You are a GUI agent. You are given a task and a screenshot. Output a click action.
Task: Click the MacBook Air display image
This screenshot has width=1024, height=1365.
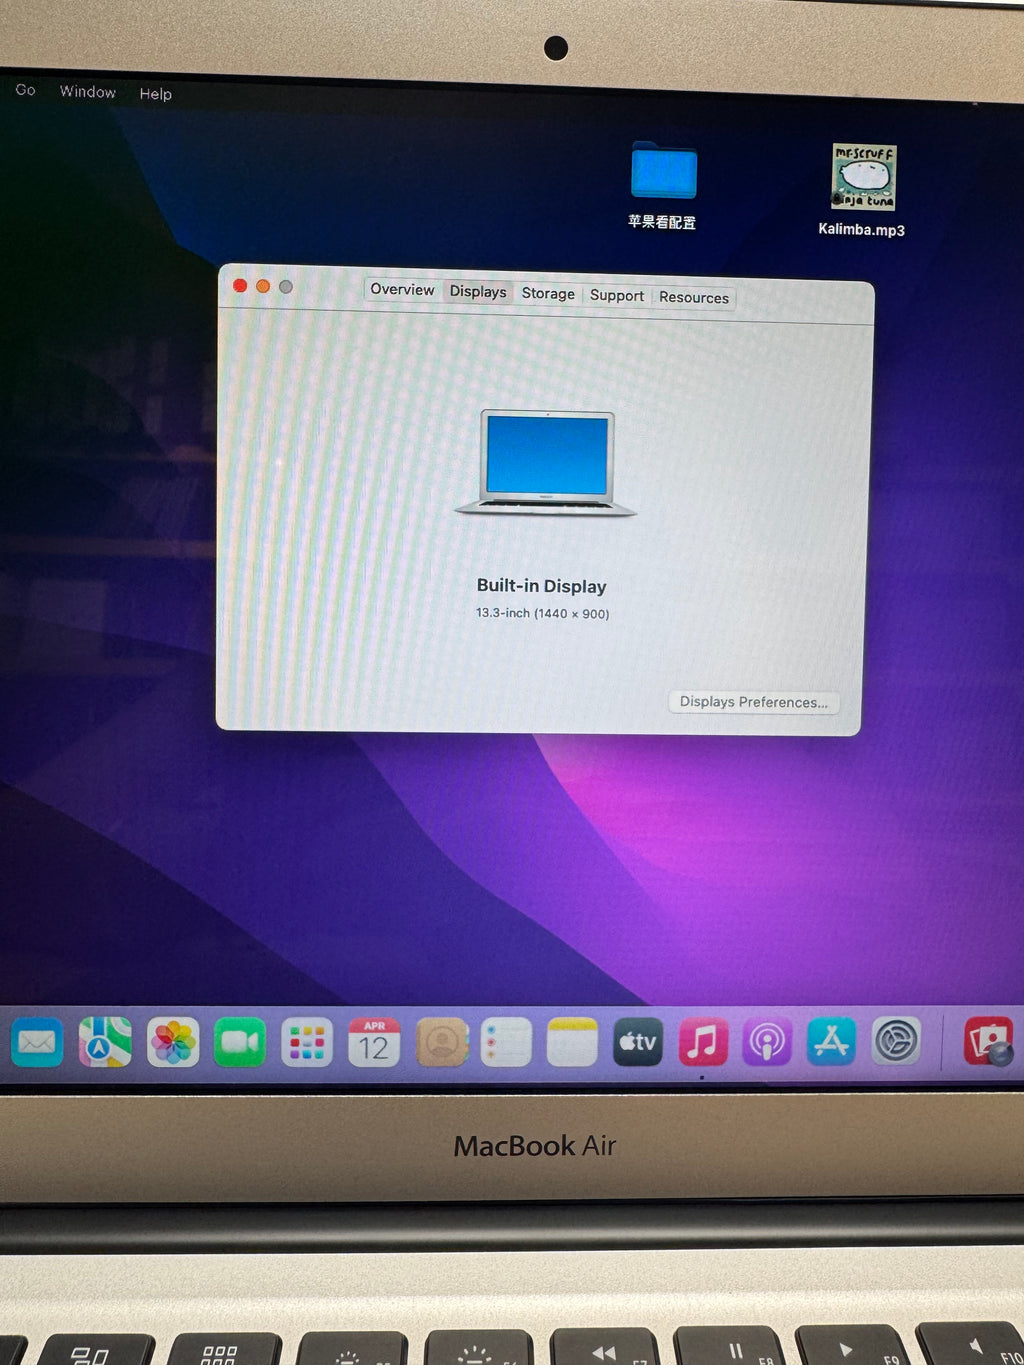pos(546,463)
